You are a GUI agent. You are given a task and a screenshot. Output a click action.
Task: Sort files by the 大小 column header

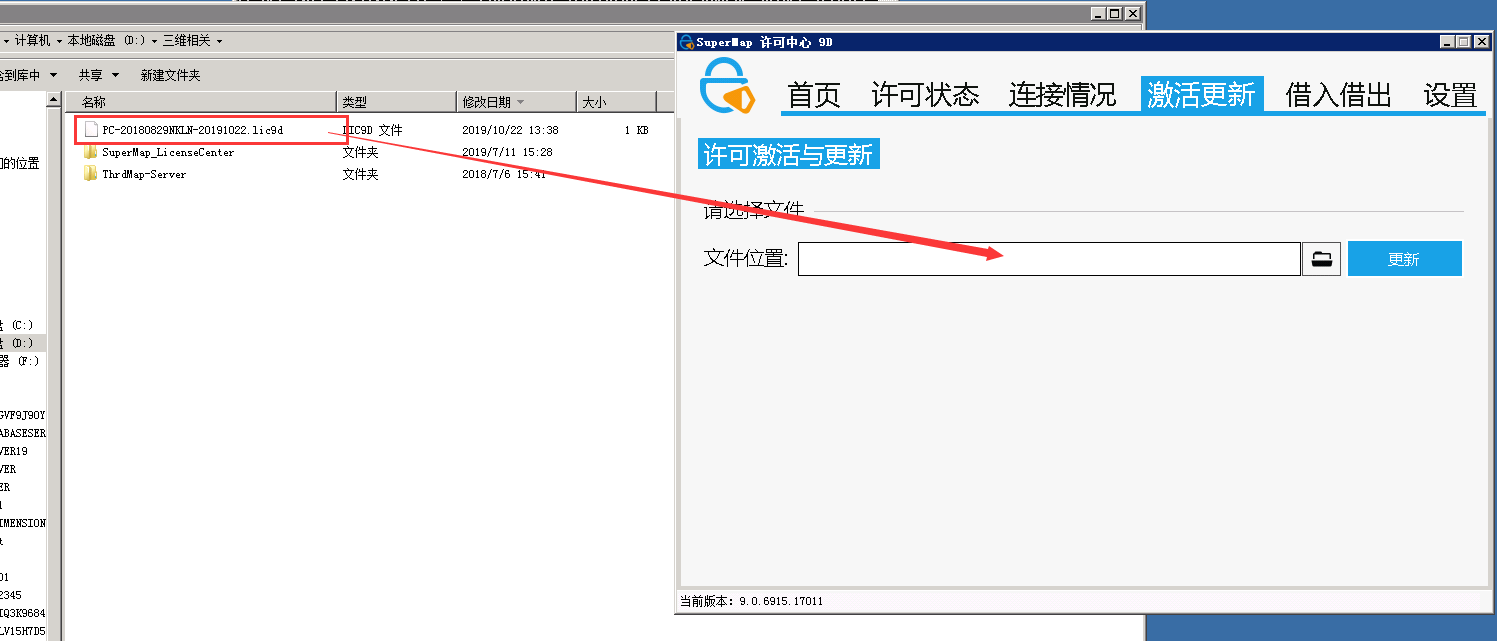pyautogui.click(x=616, y=102)
